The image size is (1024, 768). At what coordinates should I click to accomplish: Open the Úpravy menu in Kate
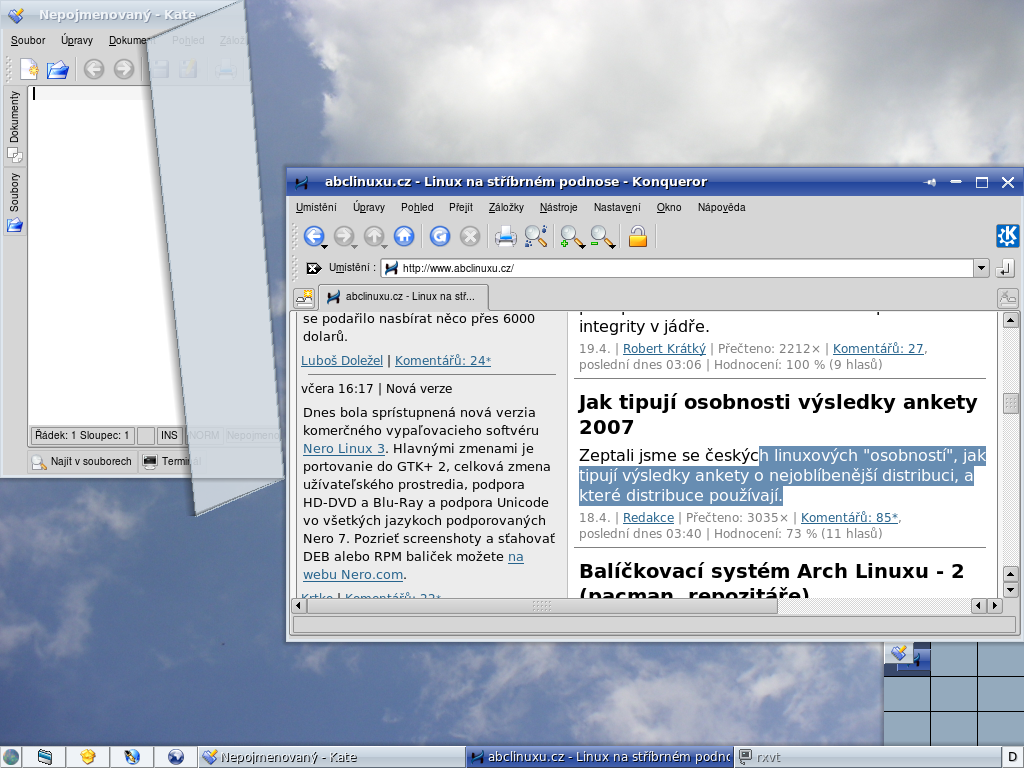click(x=77, y=40)
